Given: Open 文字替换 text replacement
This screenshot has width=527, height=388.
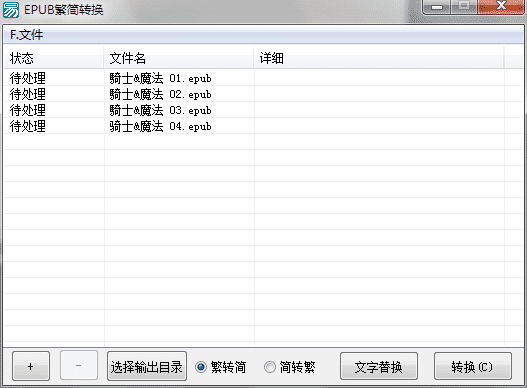Looking at the screenshot, I should click(x=379, y=366).
